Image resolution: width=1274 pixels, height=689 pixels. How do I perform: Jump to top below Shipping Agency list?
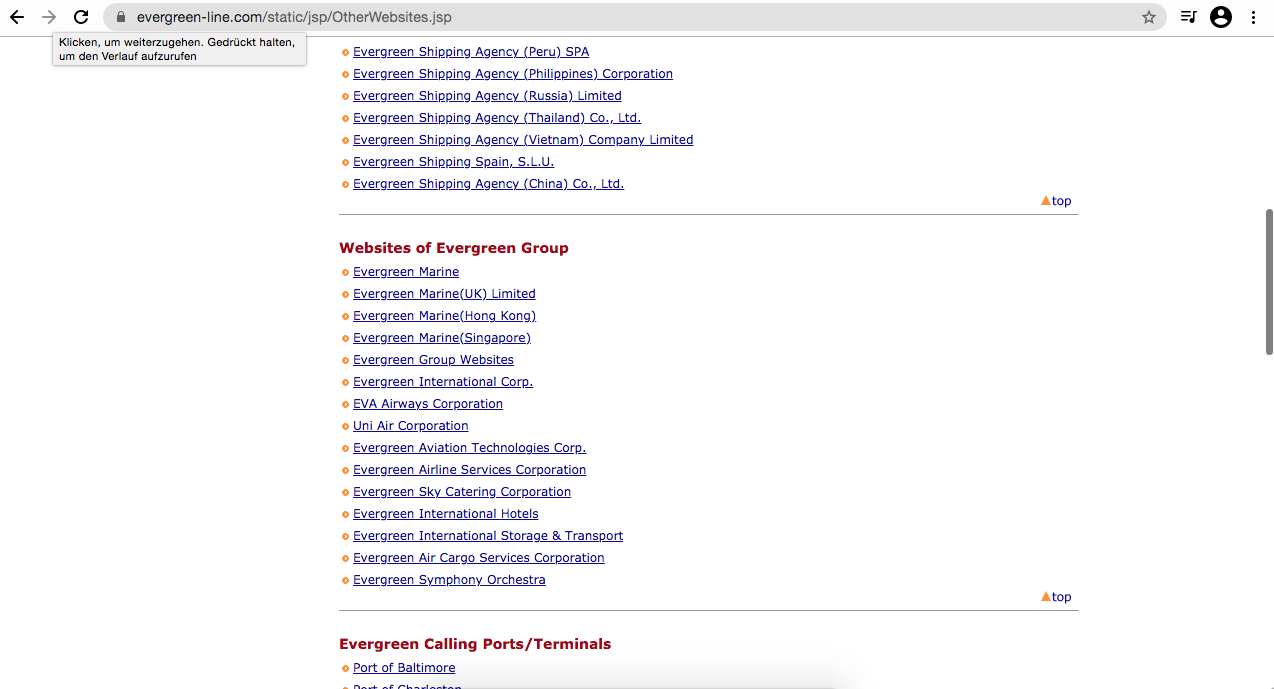(1056, 201)
